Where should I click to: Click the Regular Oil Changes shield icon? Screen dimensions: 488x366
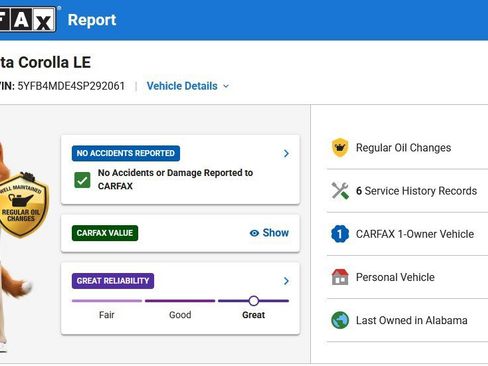(x=340, y=147)
